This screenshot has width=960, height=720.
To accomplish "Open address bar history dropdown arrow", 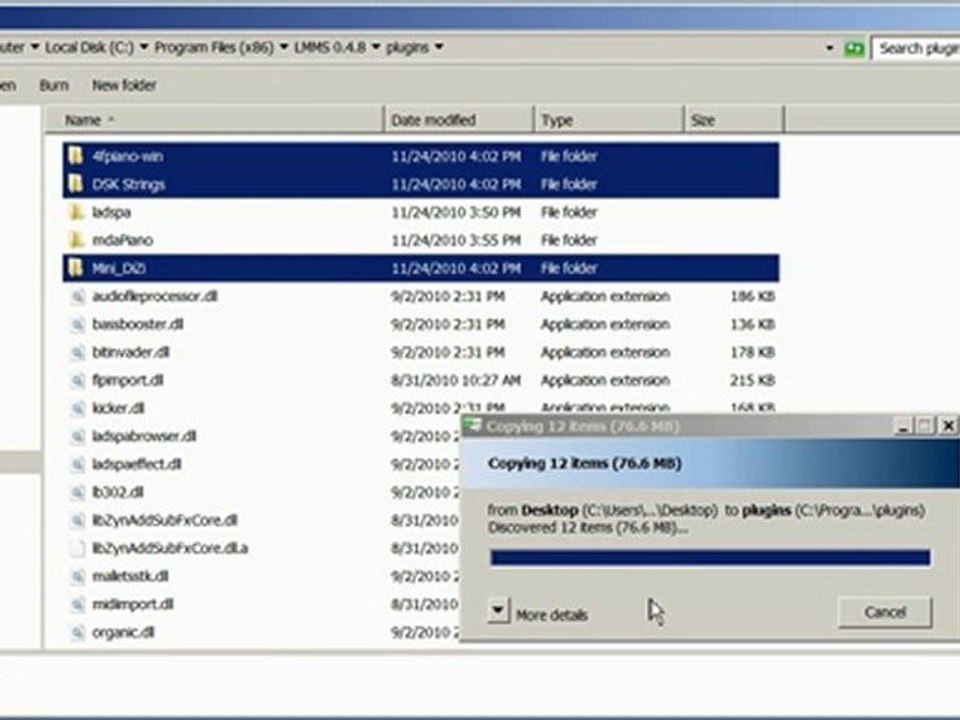I will coord(830,48).
